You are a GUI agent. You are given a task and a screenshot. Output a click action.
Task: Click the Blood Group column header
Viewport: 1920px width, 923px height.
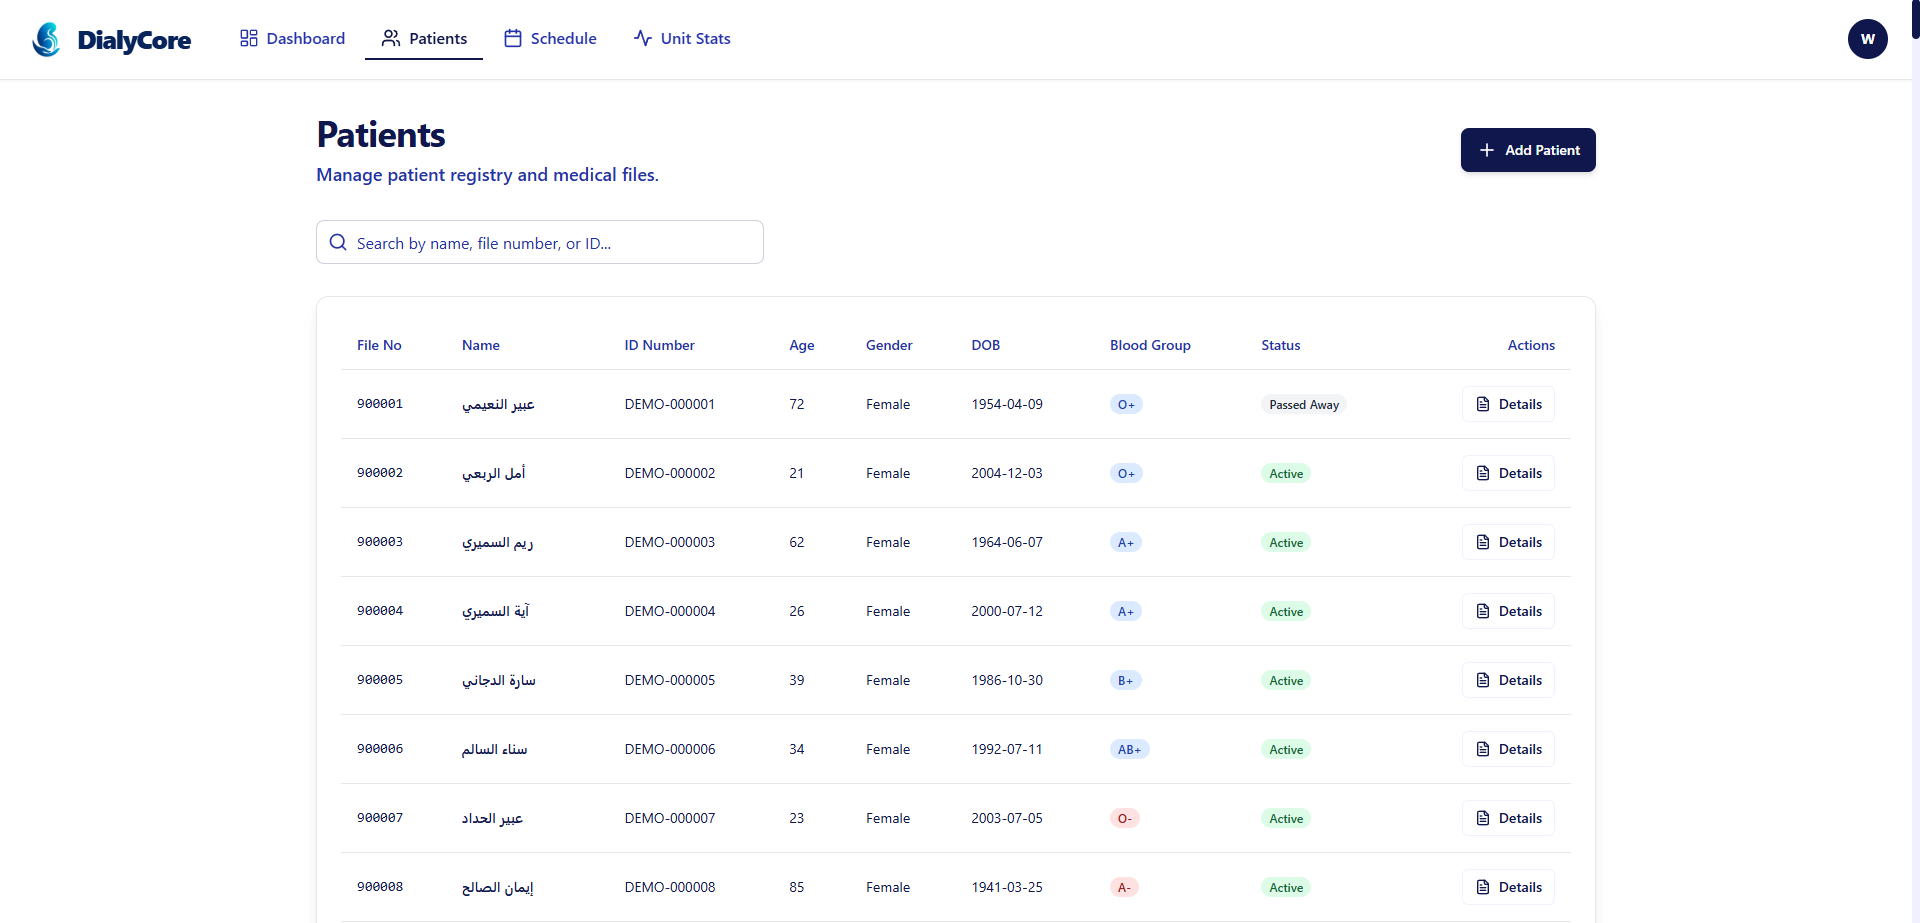tap(1150, 345)
